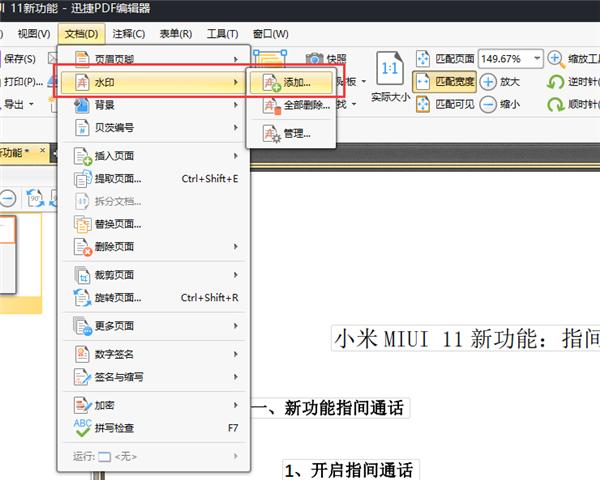This screenshot has height=480, width=600.
Task: Open the 视图(V) menu
Action: (x=34, y=34)
